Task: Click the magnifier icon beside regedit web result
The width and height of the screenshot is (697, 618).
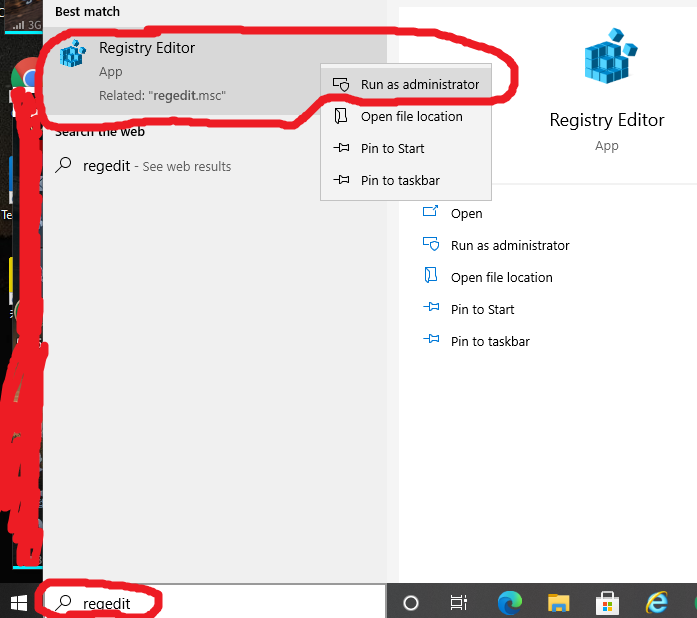Action: [x=63, y=165]
